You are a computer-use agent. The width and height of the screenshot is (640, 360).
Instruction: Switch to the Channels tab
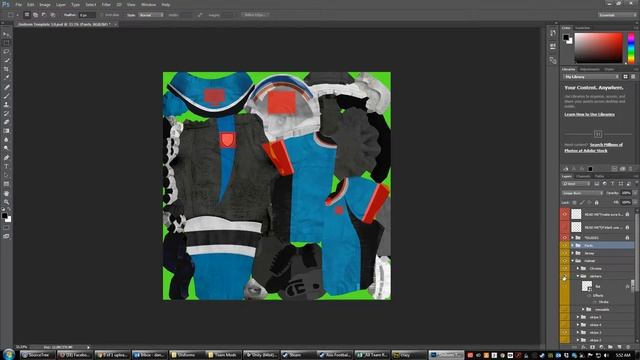tap(583, 176)
